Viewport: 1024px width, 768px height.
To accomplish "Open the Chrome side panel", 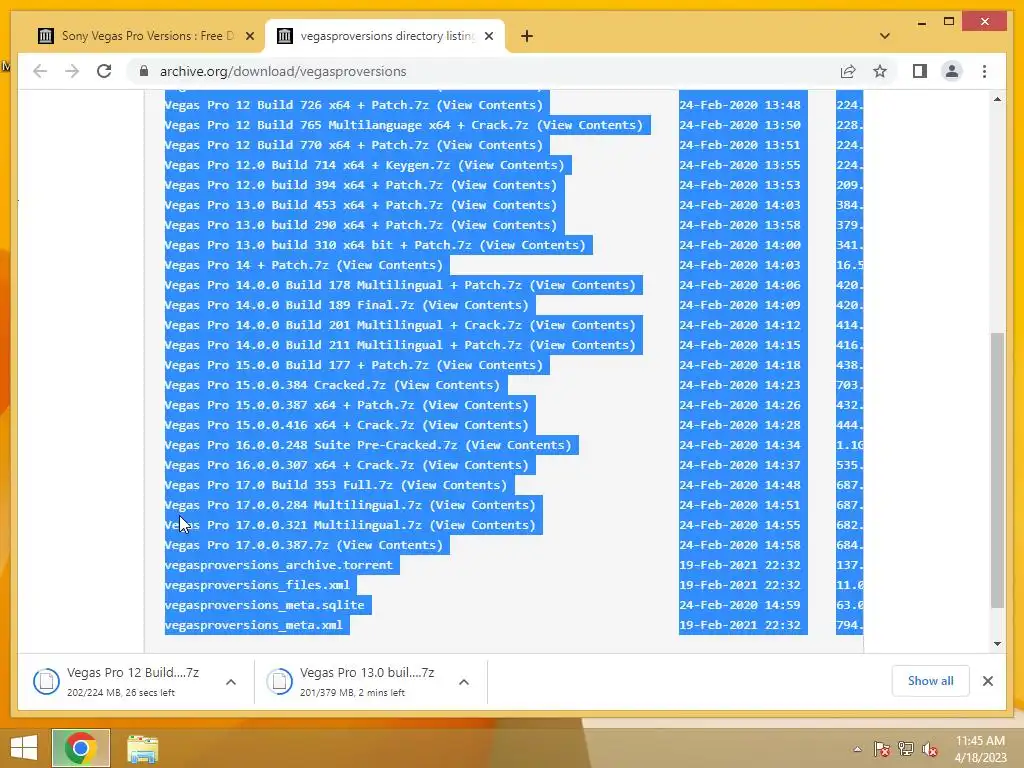I will [920, 71].
